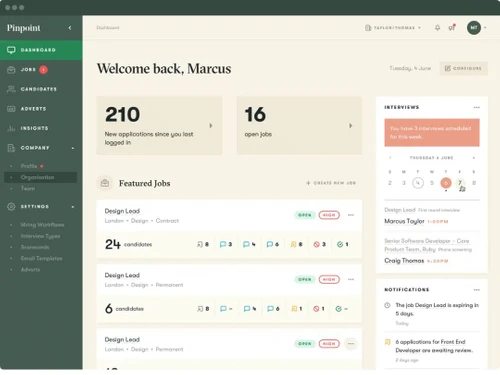500x375 pixels.
Task: Select Team under Company
Action: (x=28, y=188)
